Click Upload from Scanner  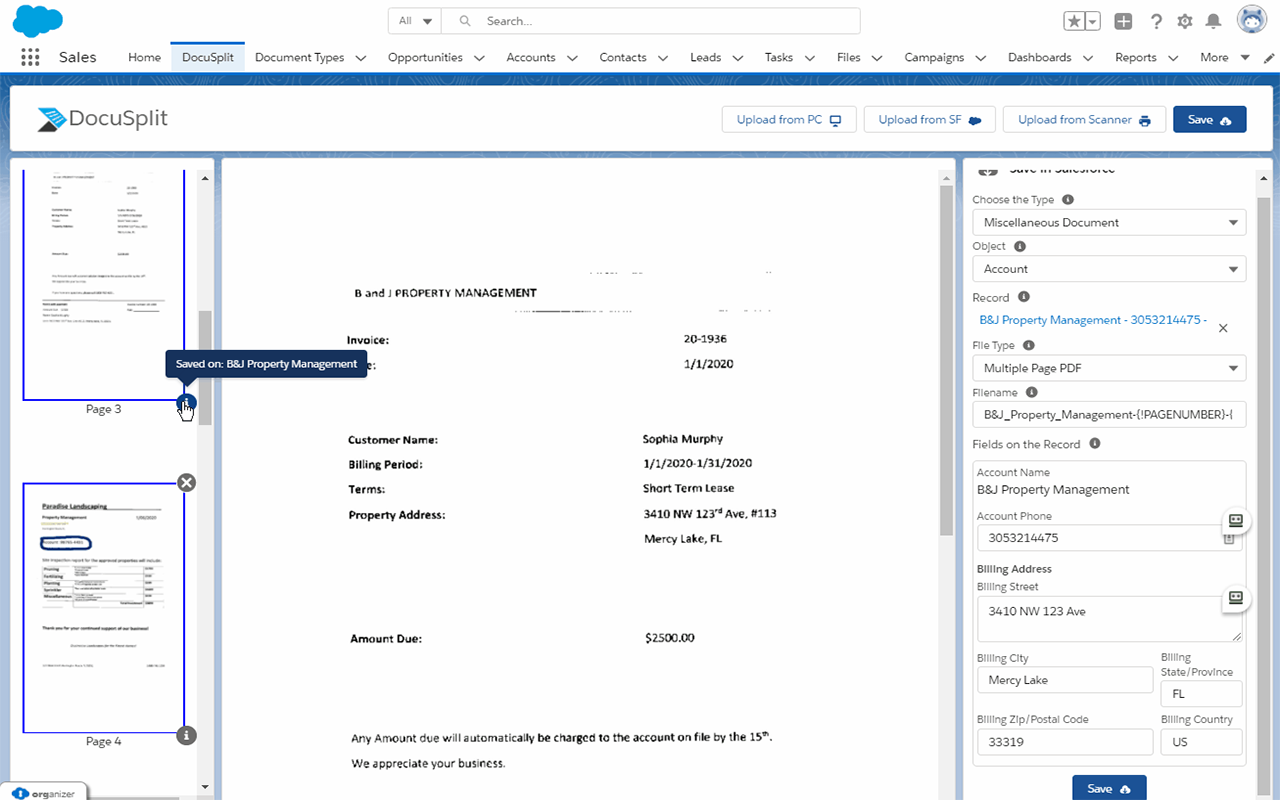[x=1084, y=119]
